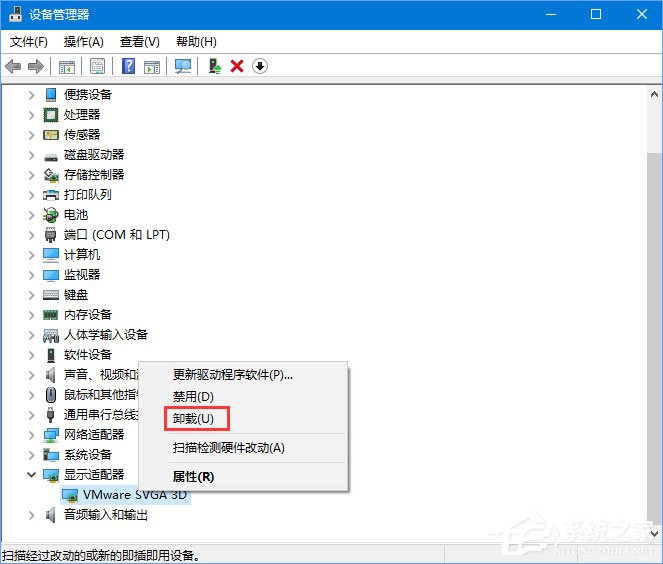Click the 存储控制器 storage controller icon
The image size is (663, 564).
click(51, 175)
